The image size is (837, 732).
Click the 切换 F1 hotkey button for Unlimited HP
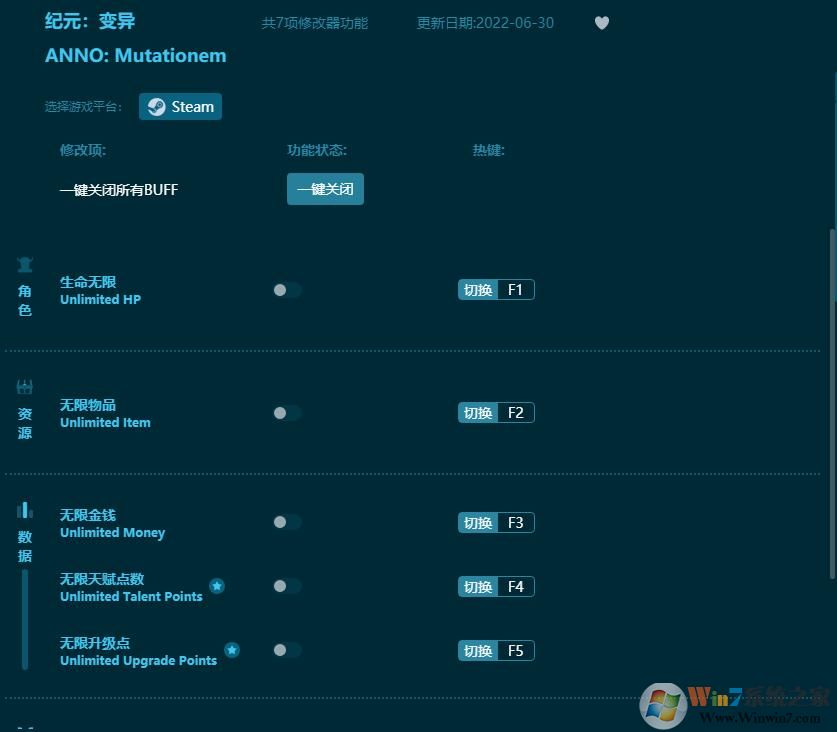coord(496,289)
